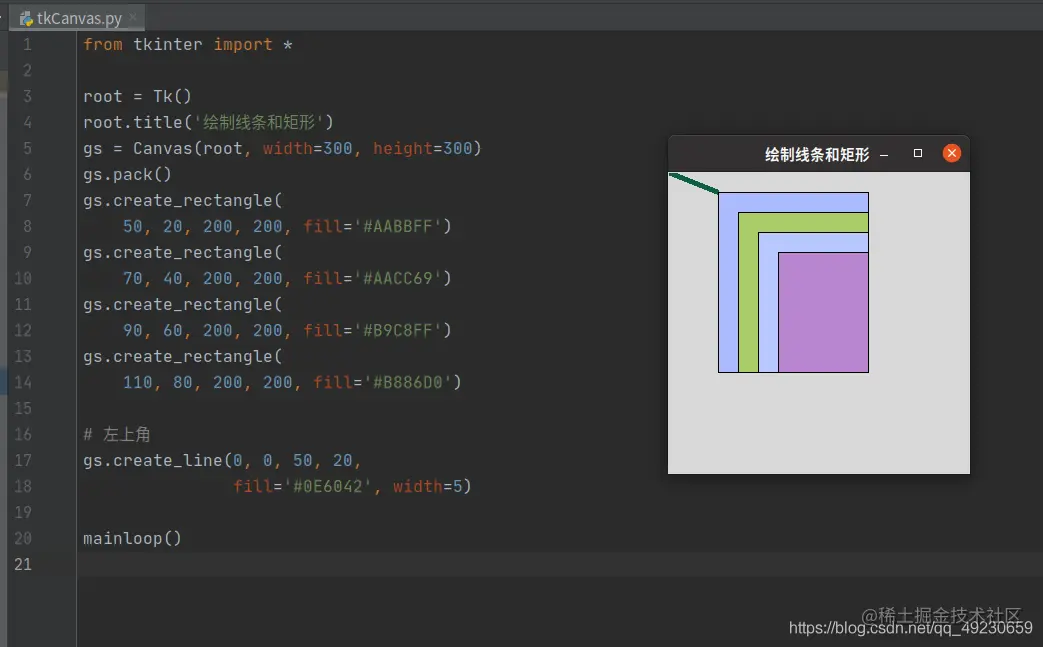The height and width of the screenshot is (647, 1043).
Task: Maximize the 绘制线条和矩形 window
Action: tap(918, 153)
